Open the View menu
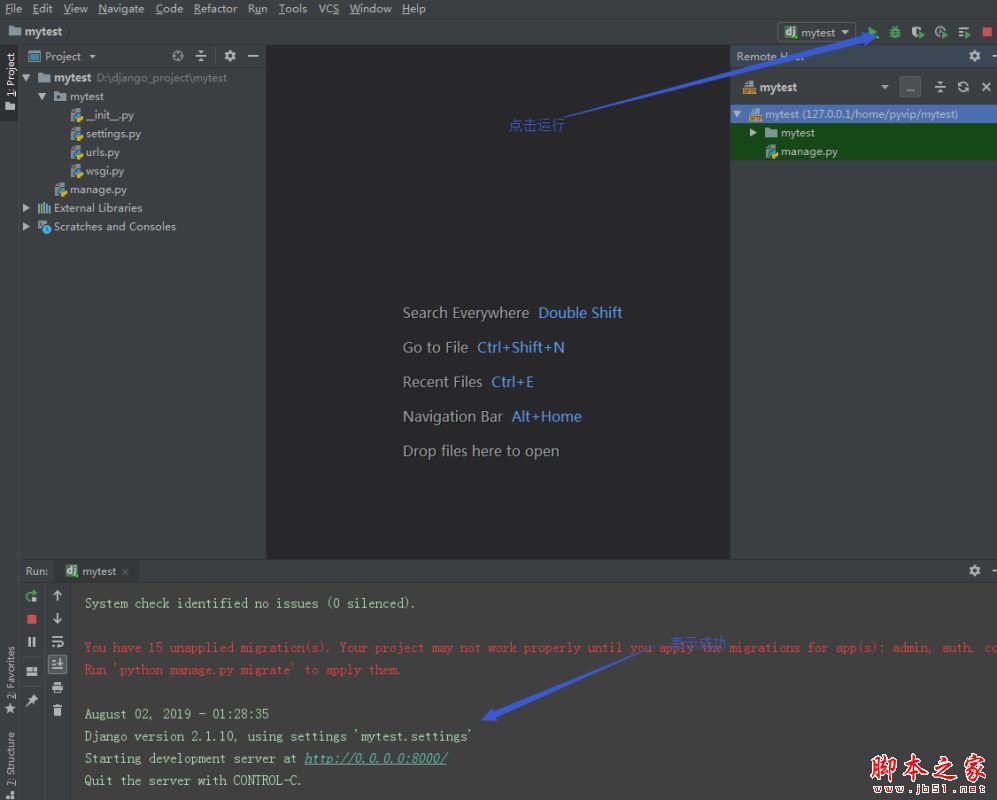 [75, 9]
